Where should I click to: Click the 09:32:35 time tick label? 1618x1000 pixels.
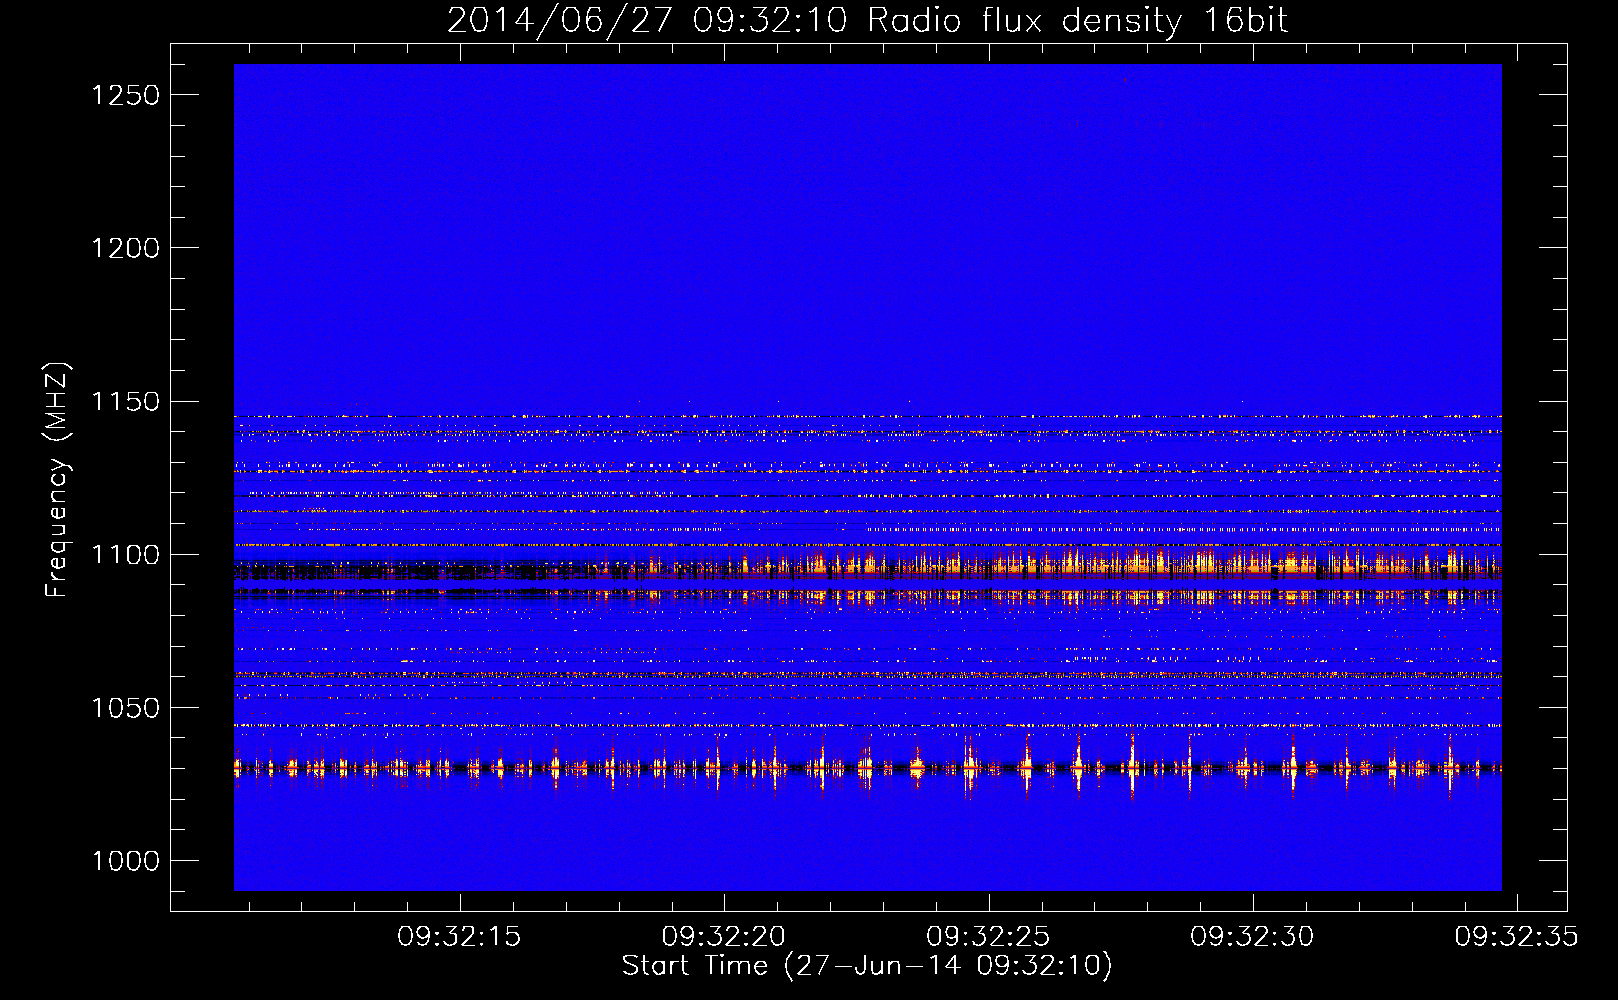(x=1516, y=937)
